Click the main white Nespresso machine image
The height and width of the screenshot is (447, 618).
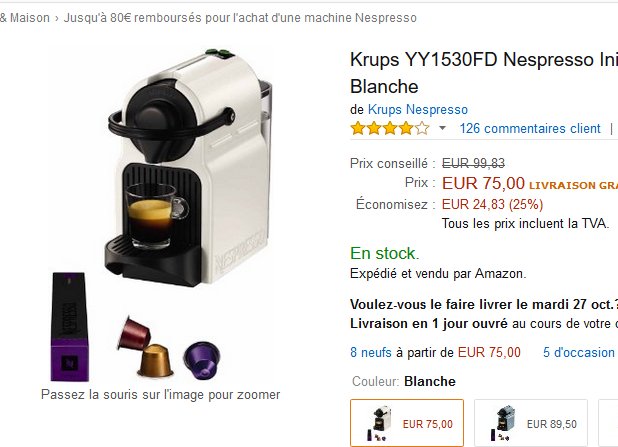pyautogui.click(x=190, y=167)
